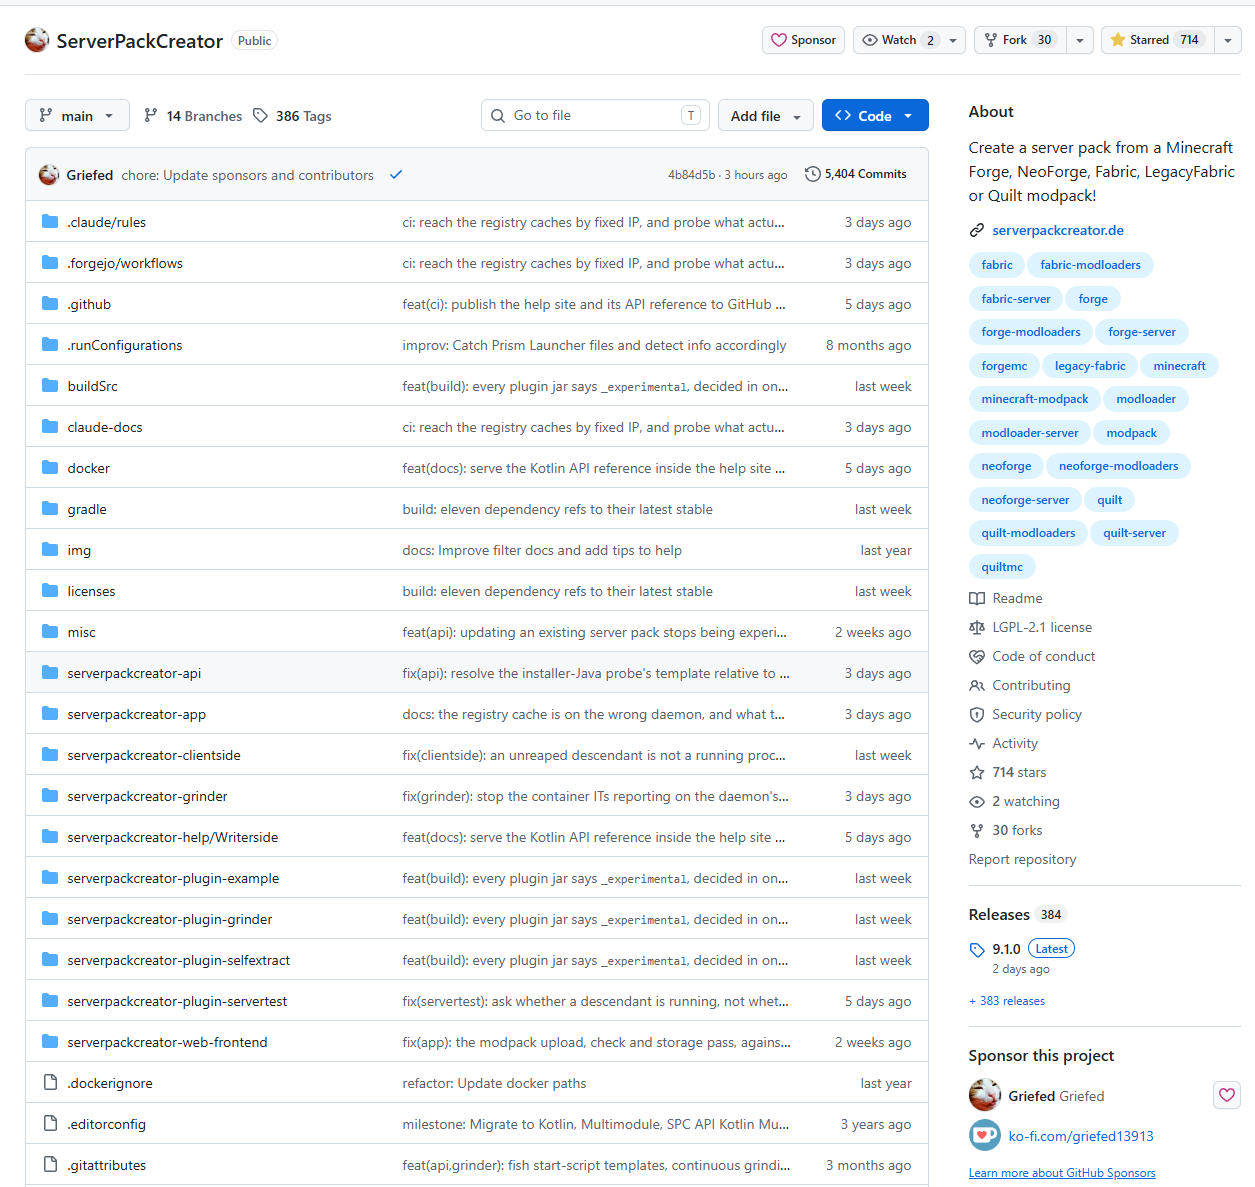Click the folder icon beside buildSrc
Viewport: 1255px width, 1187px height.
(50, 385)
